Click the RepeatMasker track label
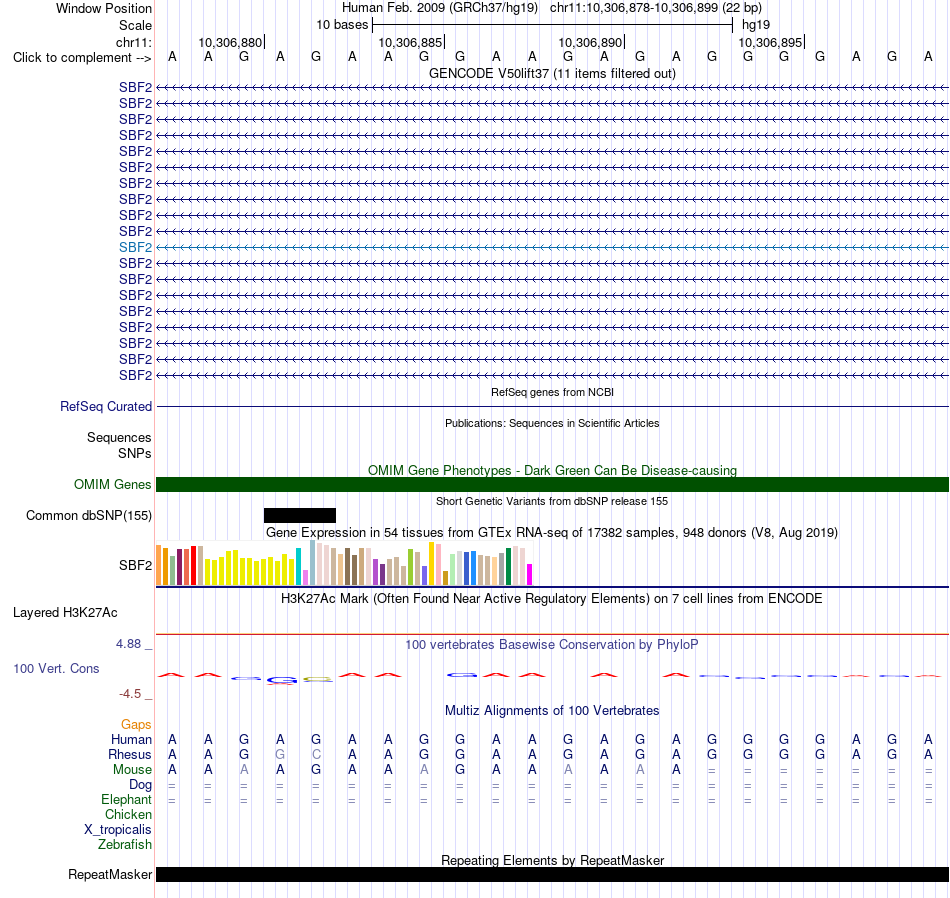Screen dimensions: 950x898 (110, 874)
